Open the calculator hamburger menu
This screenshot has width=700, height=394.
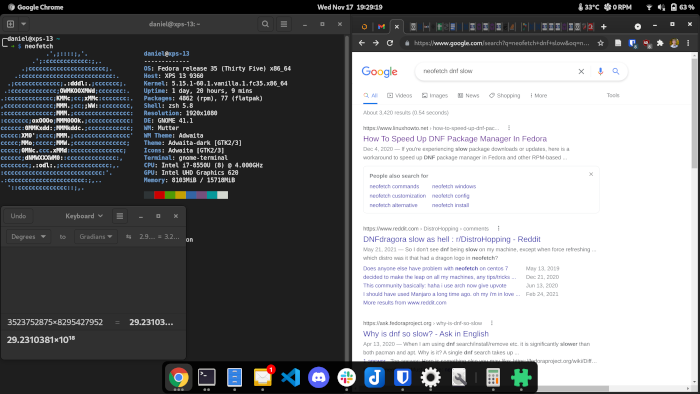pyautogui.click(x=120, y=216)
